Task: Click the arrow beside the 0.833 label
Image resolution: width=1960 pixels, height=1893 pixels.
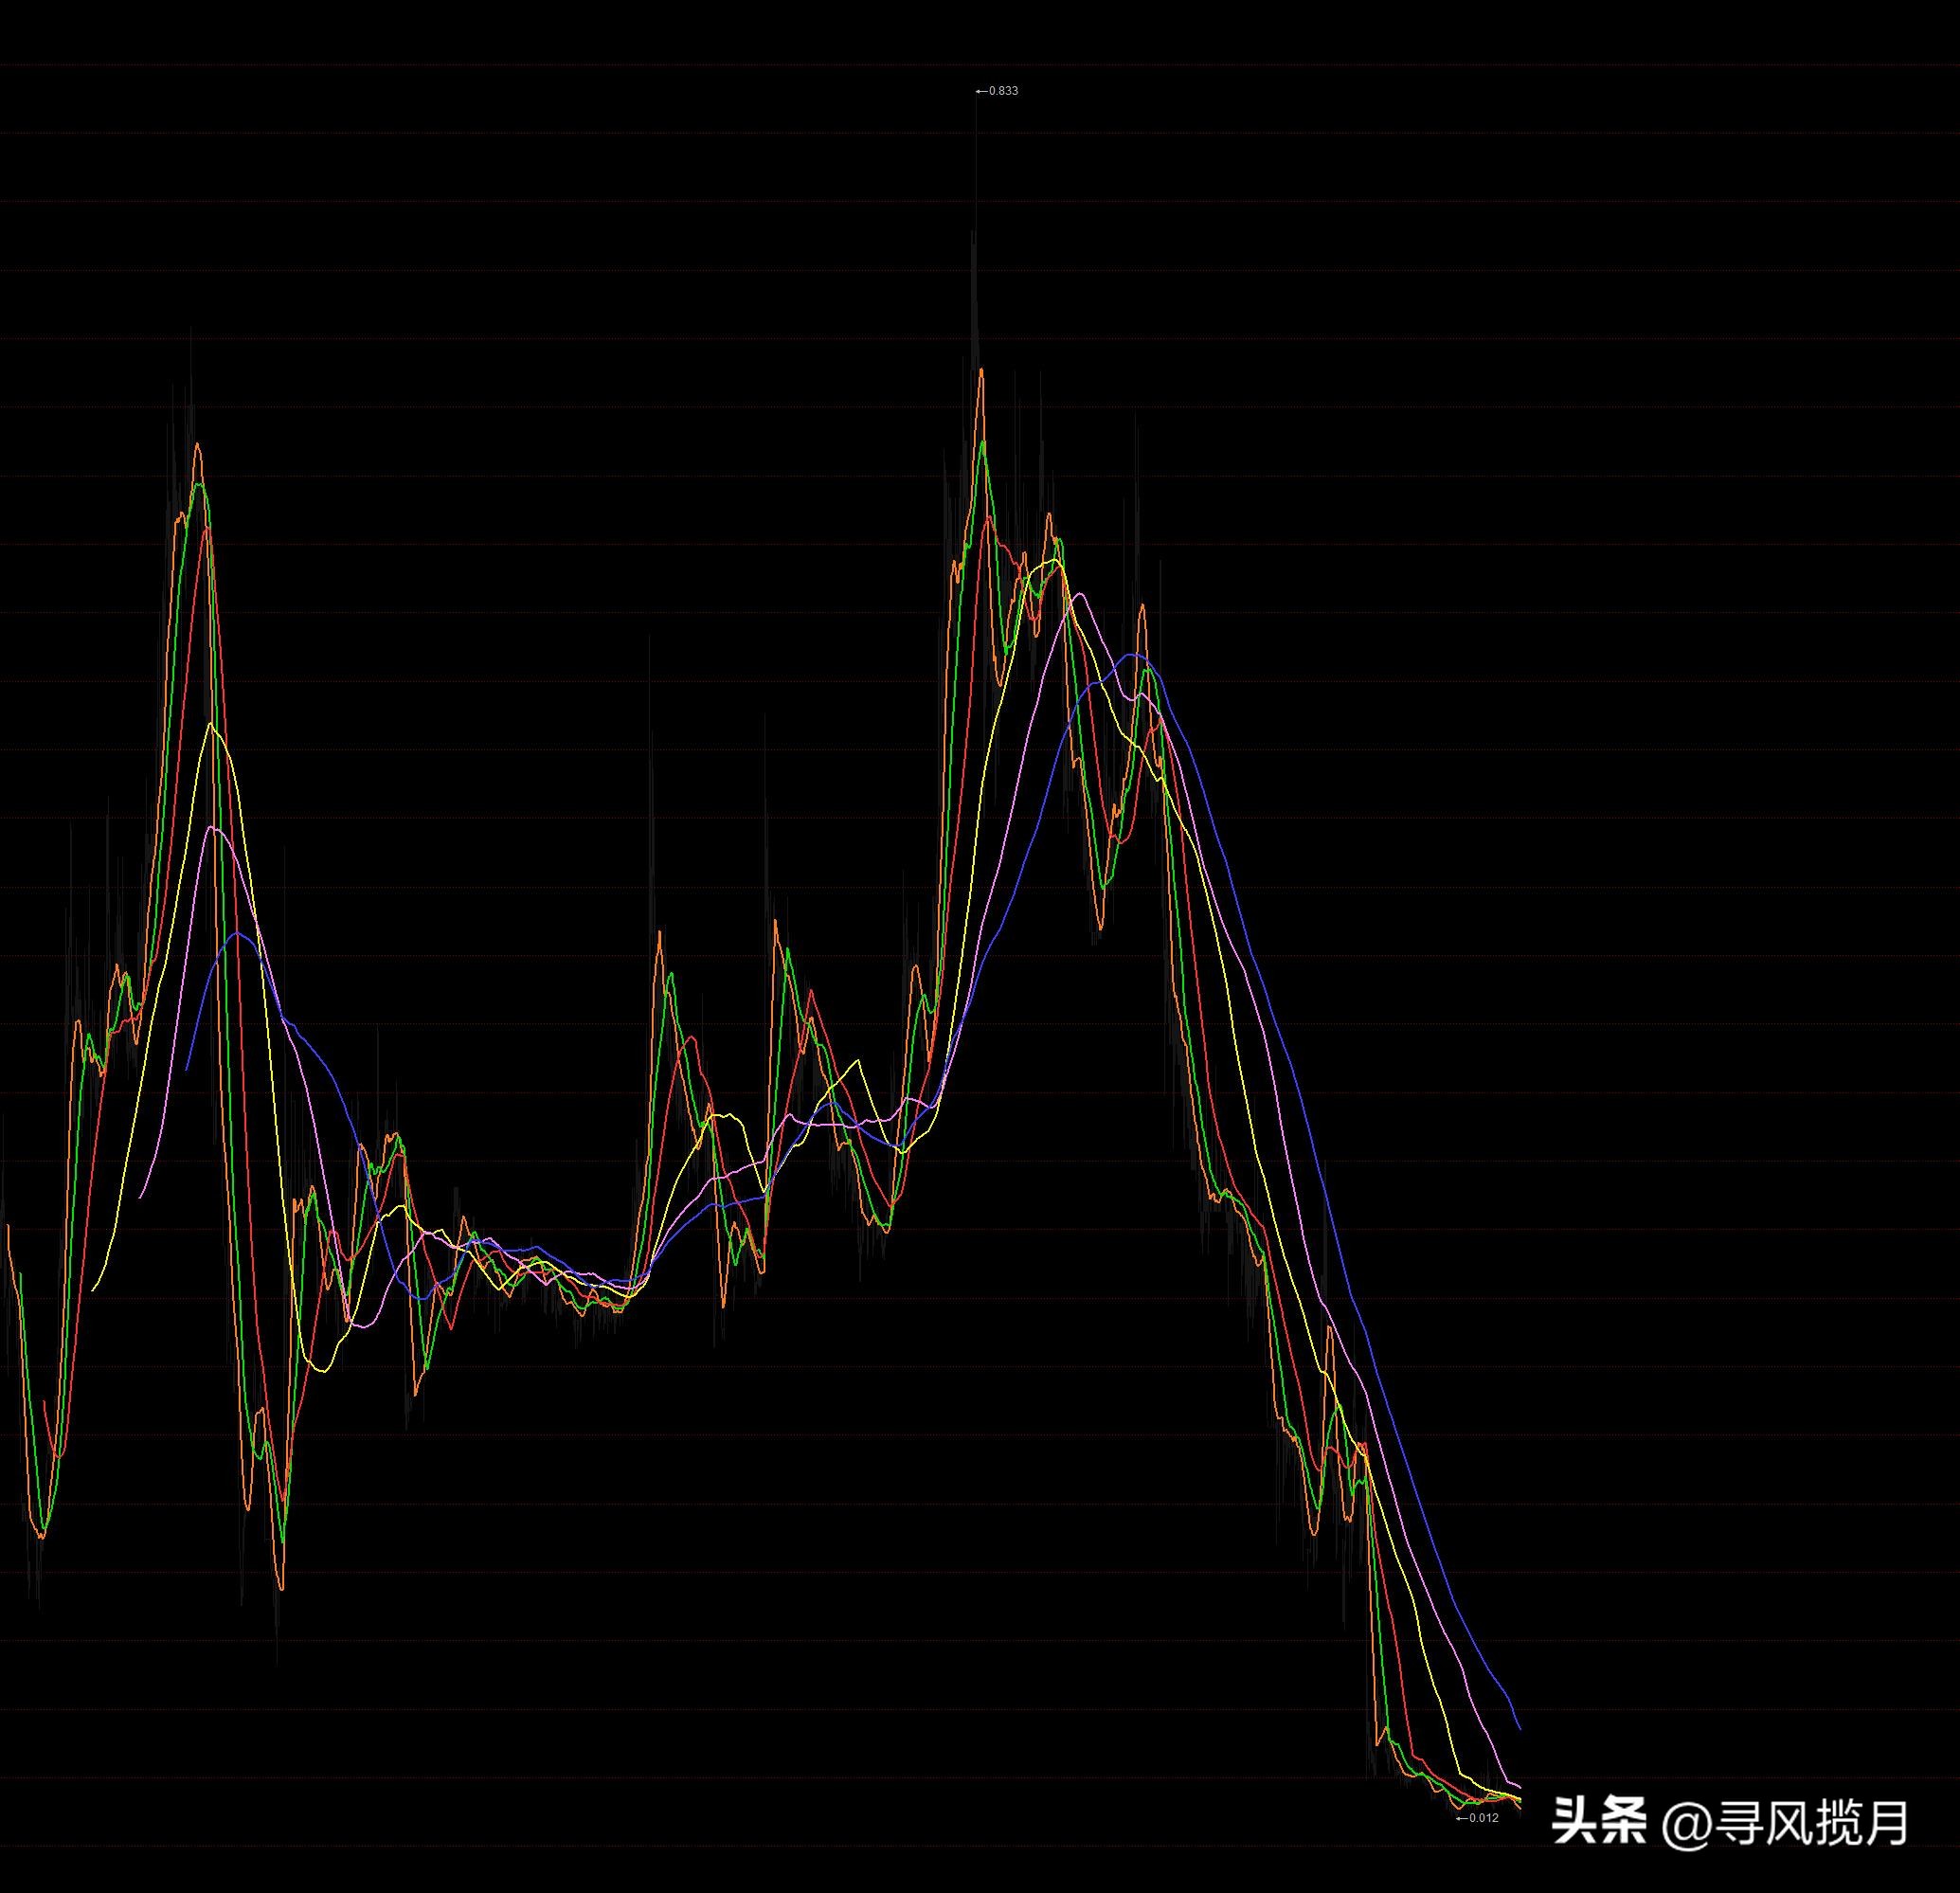Action: [983, 90]
